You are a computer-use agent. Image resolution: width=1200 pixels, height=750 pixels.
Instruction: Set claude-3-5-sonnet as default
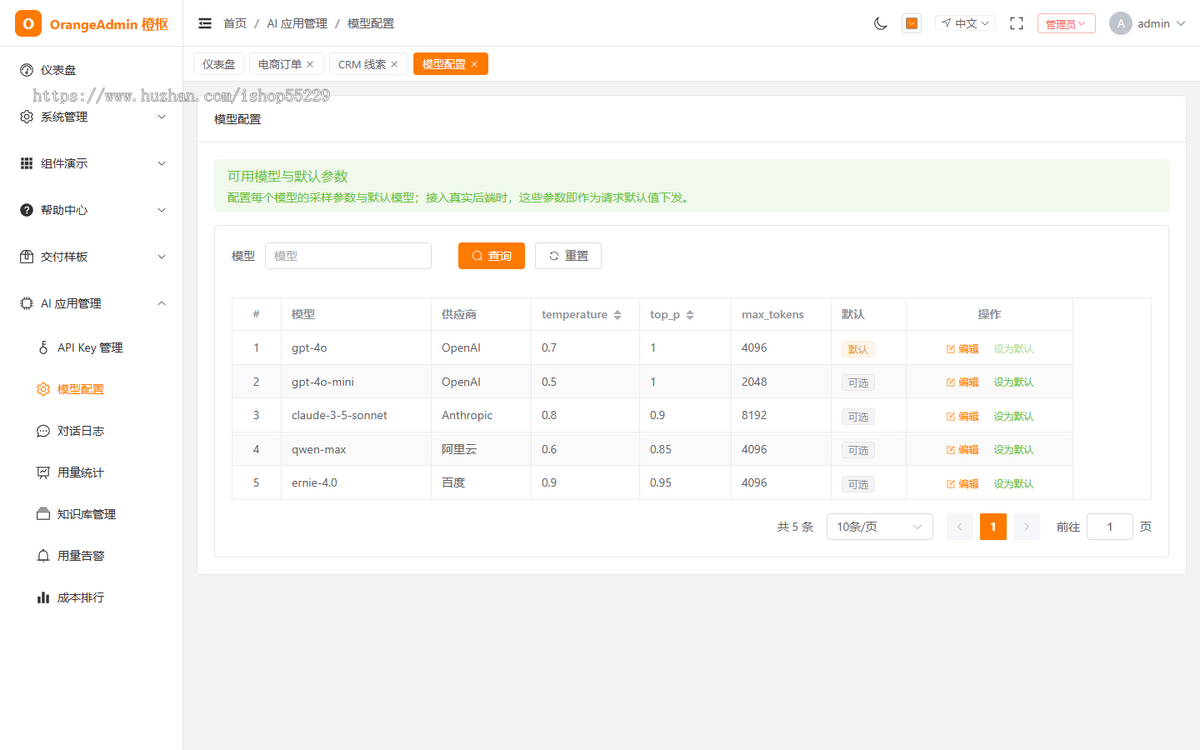click(x=1014, y=416)
